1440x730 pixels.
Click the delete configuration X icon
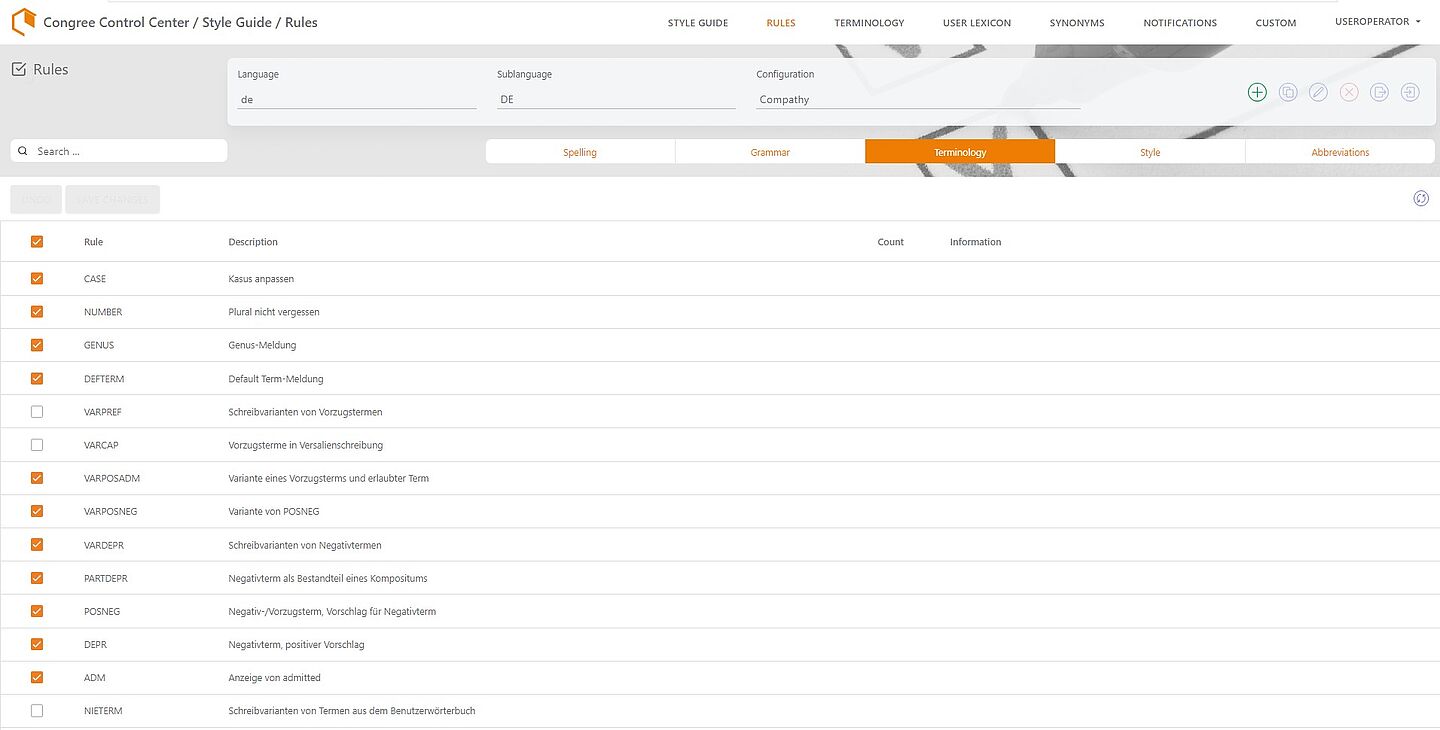coord(1349,92)
